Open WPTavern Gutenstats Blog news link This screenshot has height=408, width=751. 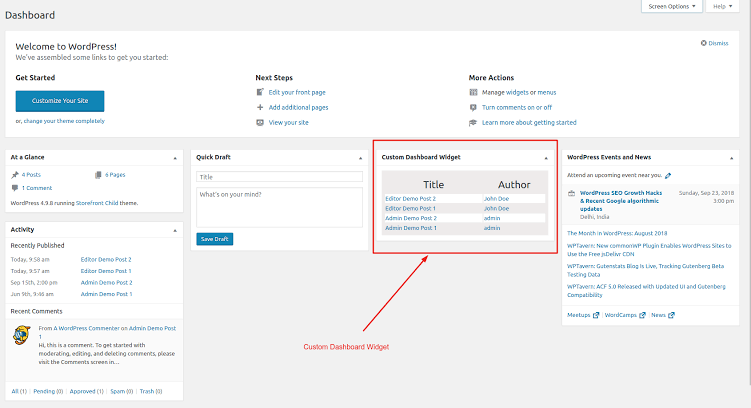pos(645,270)
